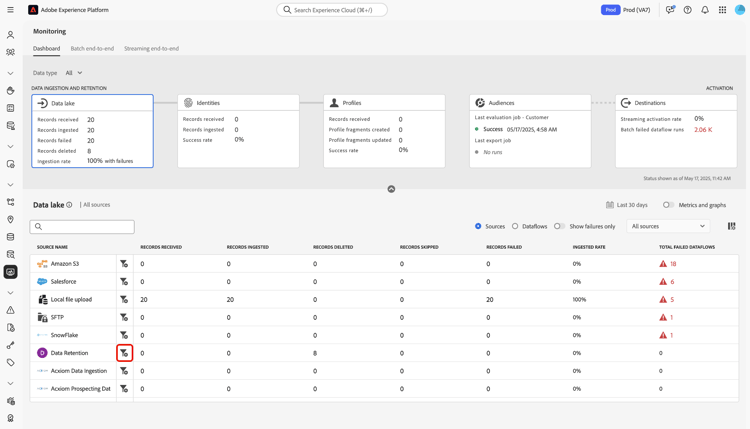The height and width of the screenshot is (429, 750).
Task: Open the help question mark icon
Action: coord(688,10)
